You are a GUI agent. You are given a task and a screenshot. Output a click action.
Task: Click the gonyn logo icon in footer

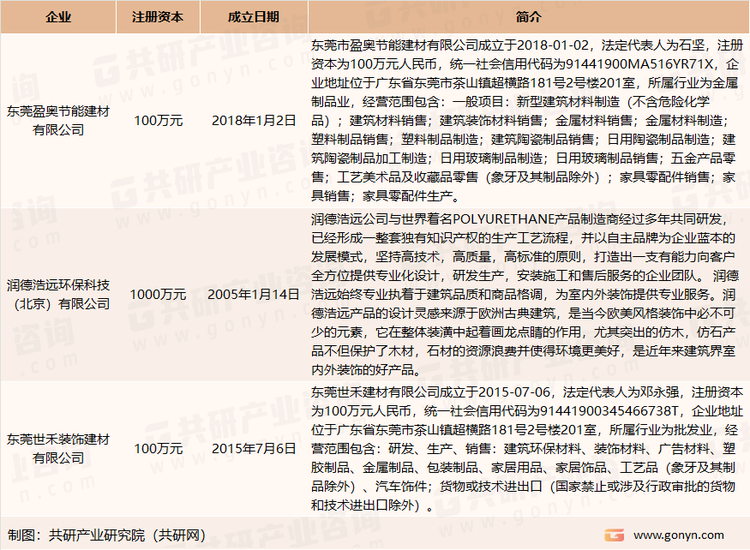click(x=614, y=535)
